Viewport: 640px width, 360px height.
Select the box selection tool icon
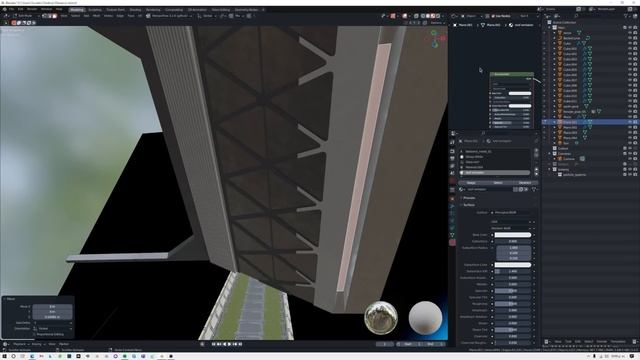tap(14, 23)
